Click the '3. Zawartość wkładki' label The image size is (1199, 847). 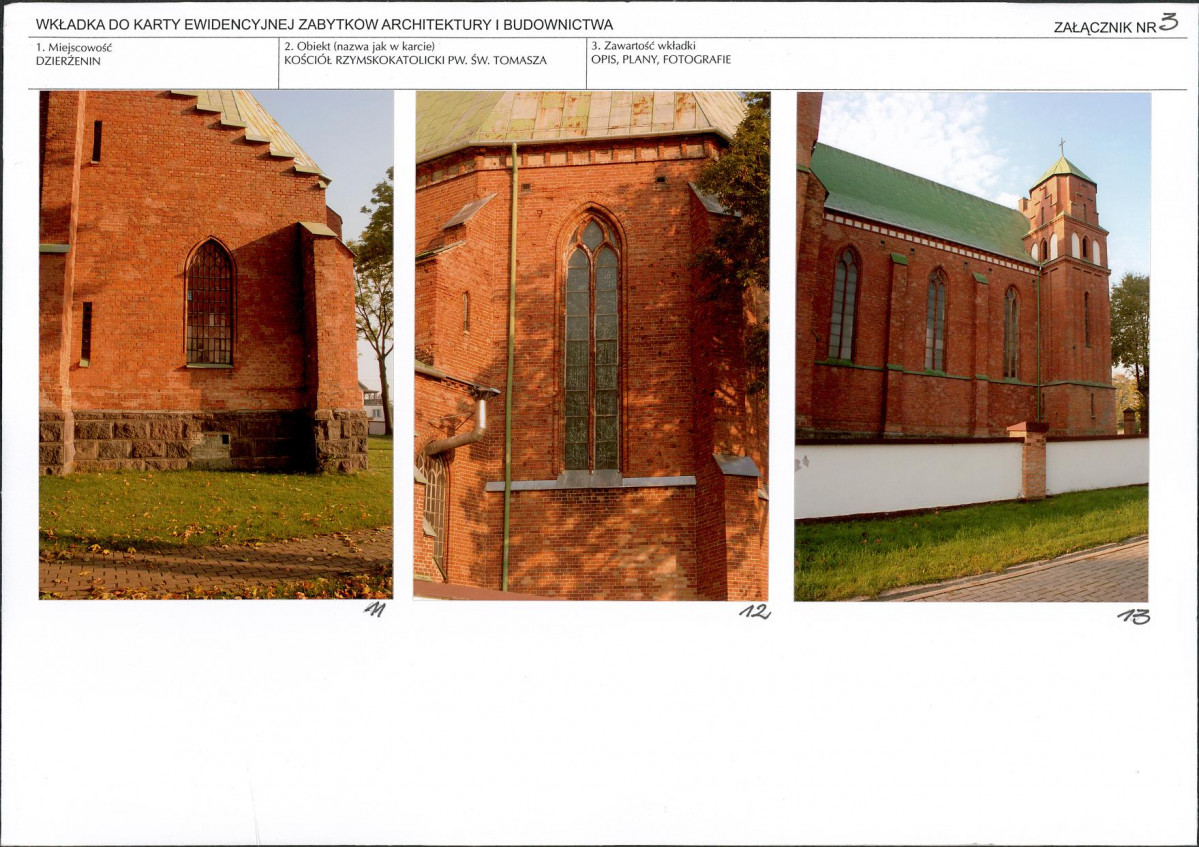click(x=643, y=46)
